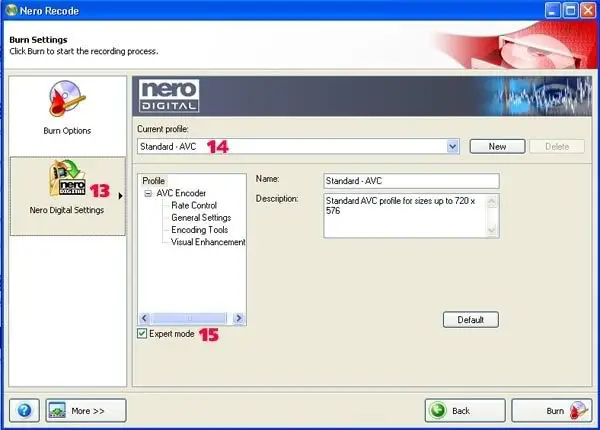Click the green Back arrow icon
The height and width of the screenshot is (430, 600).
pos(438,410)
